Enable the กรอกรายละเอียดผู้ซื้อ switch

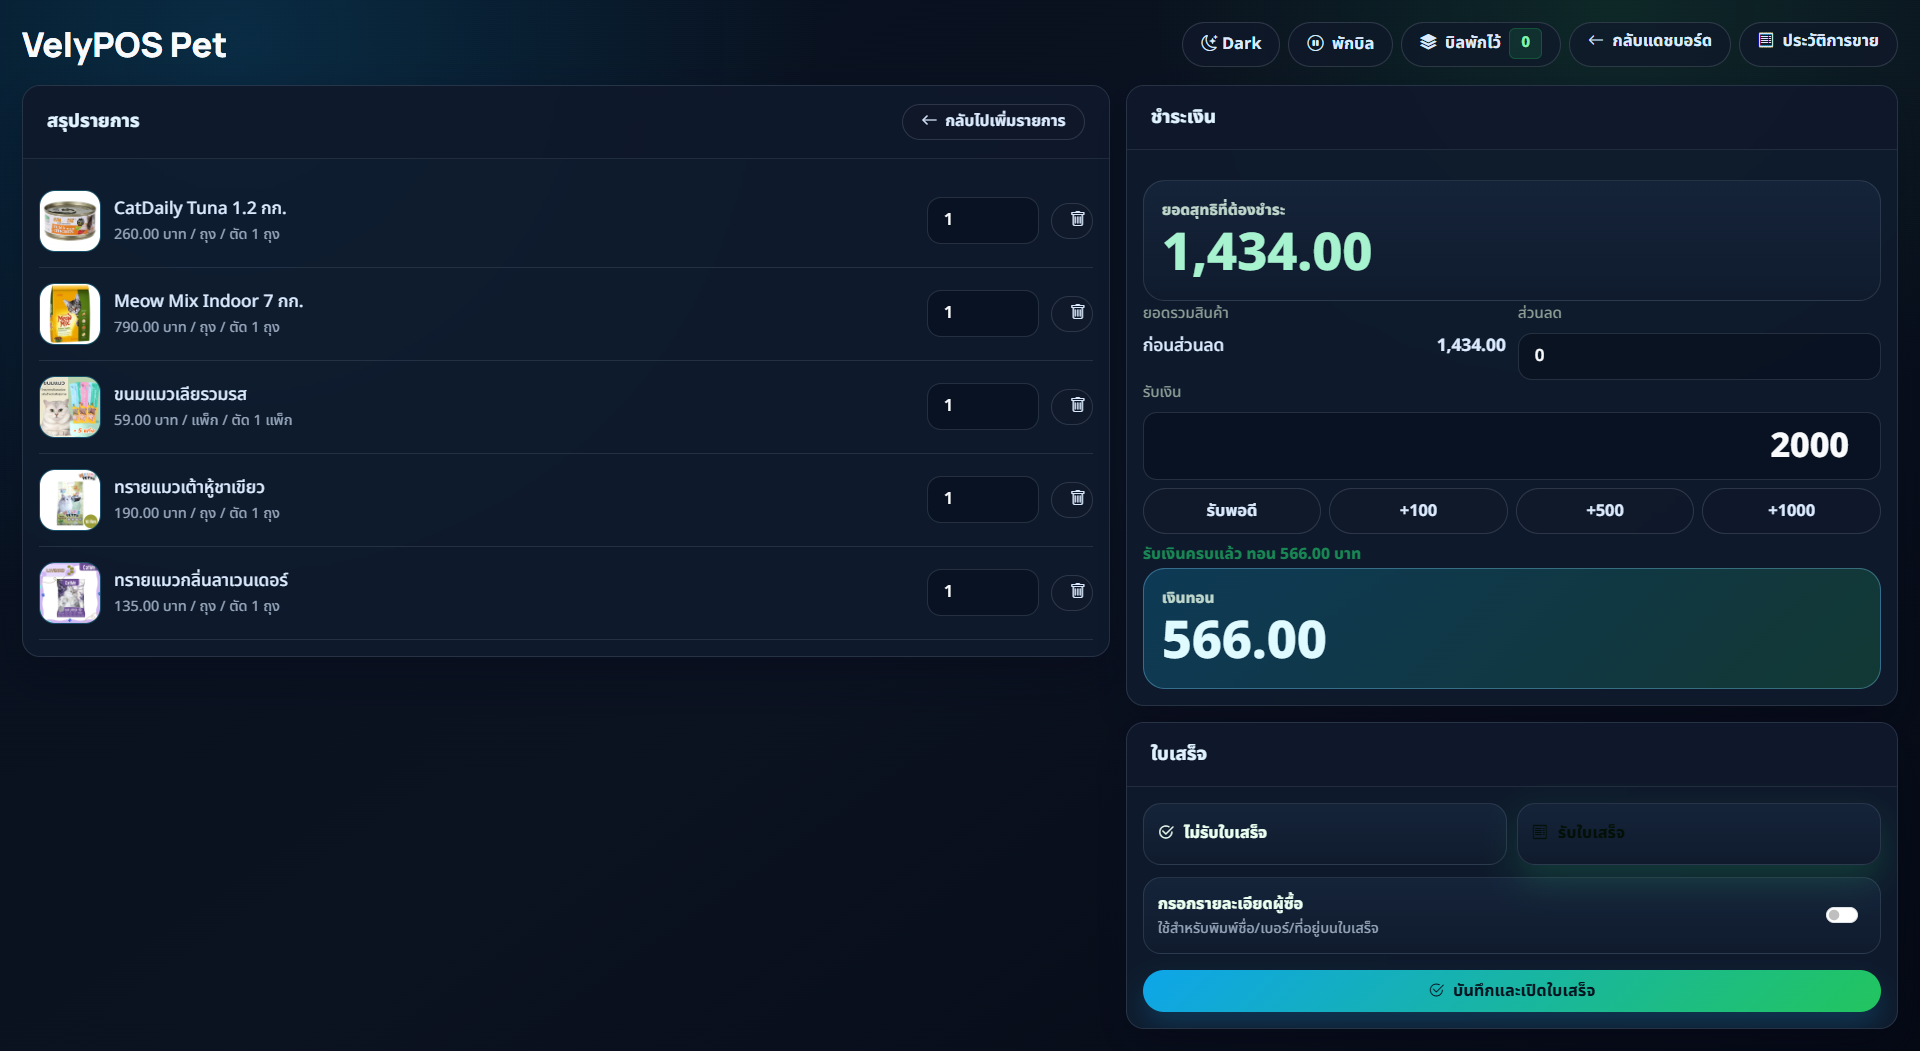pyautogui.click(x=1841, y=915)
